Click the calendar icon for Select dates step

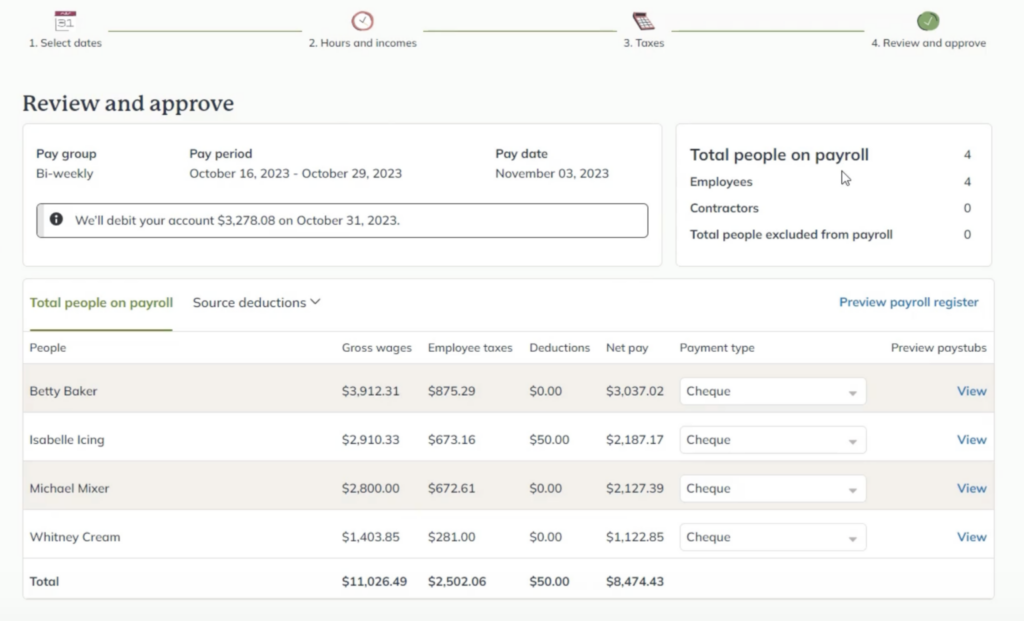point(65,20)
